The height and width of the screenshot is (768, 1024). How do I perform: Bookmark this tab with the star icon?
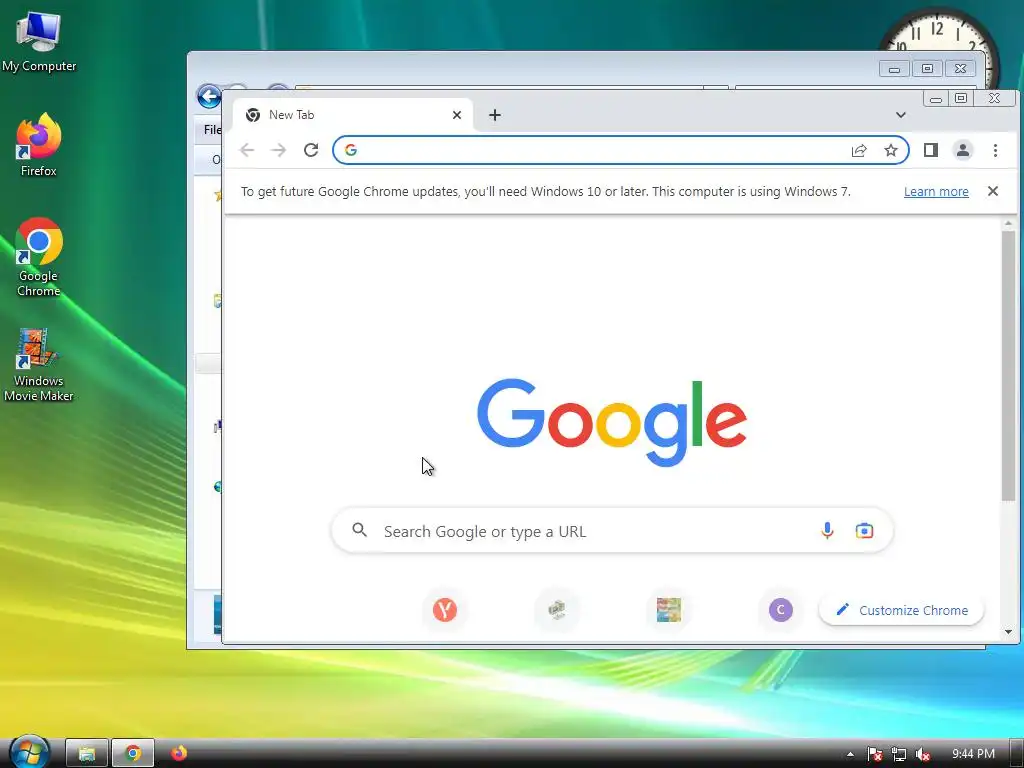pyautogui.click(x=891, y=151)
